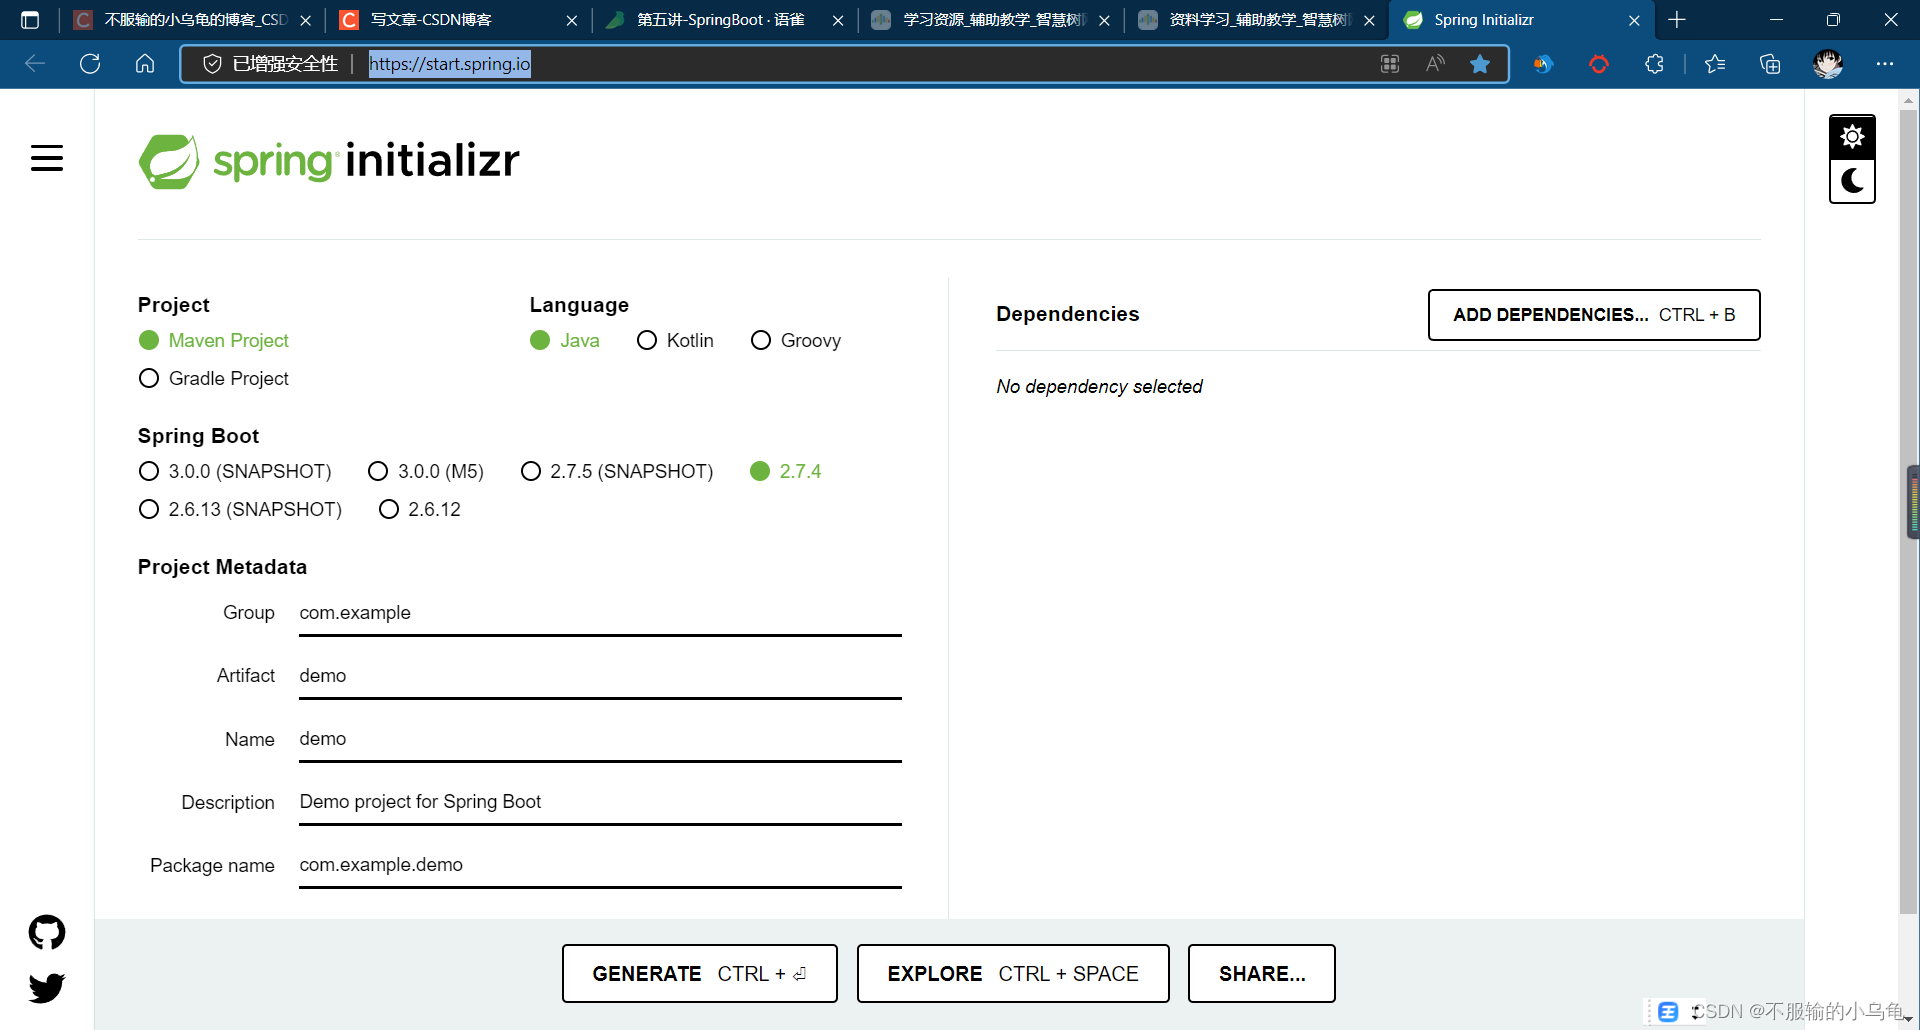
Task: Open the Favorites list icon
Action: [1715, 64]
